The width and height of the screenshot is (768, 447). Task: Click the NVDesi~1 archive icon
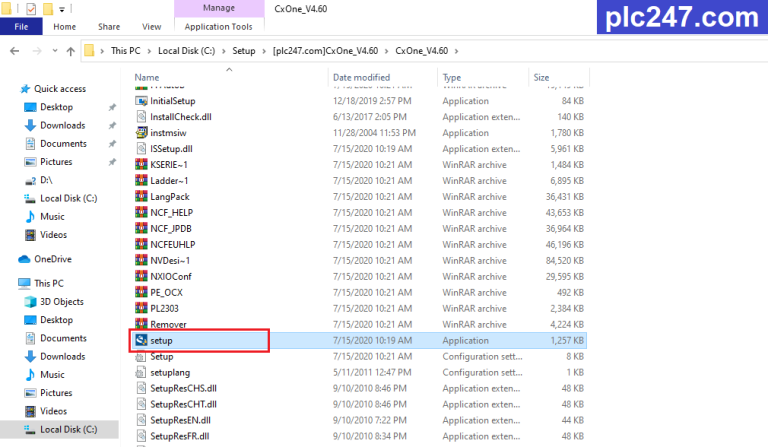click(141, 260)
